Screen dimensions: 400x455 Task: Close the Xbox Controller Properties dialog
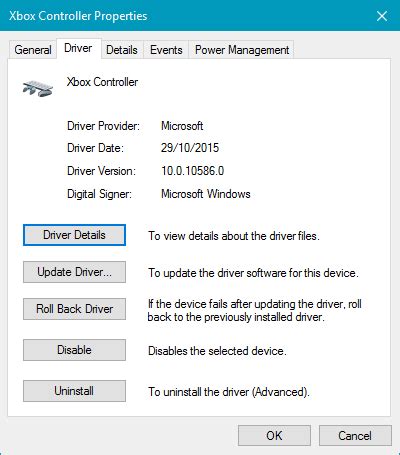382,16
